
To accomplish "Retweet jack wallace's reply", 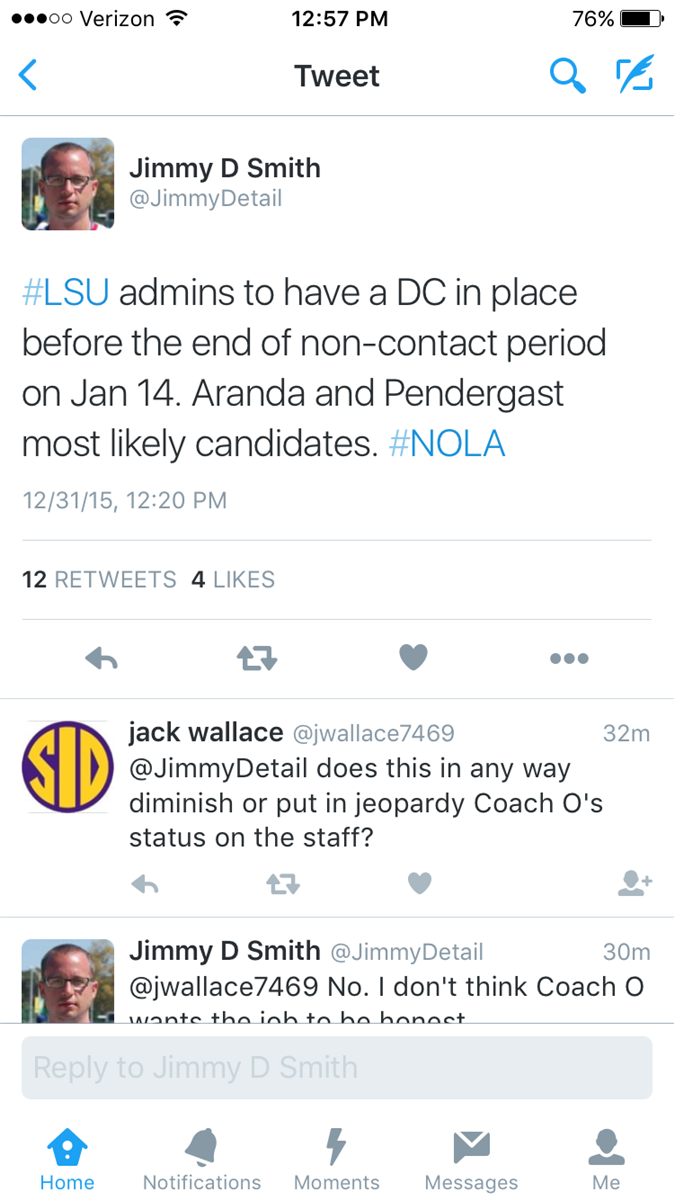I will pos(283,883).
